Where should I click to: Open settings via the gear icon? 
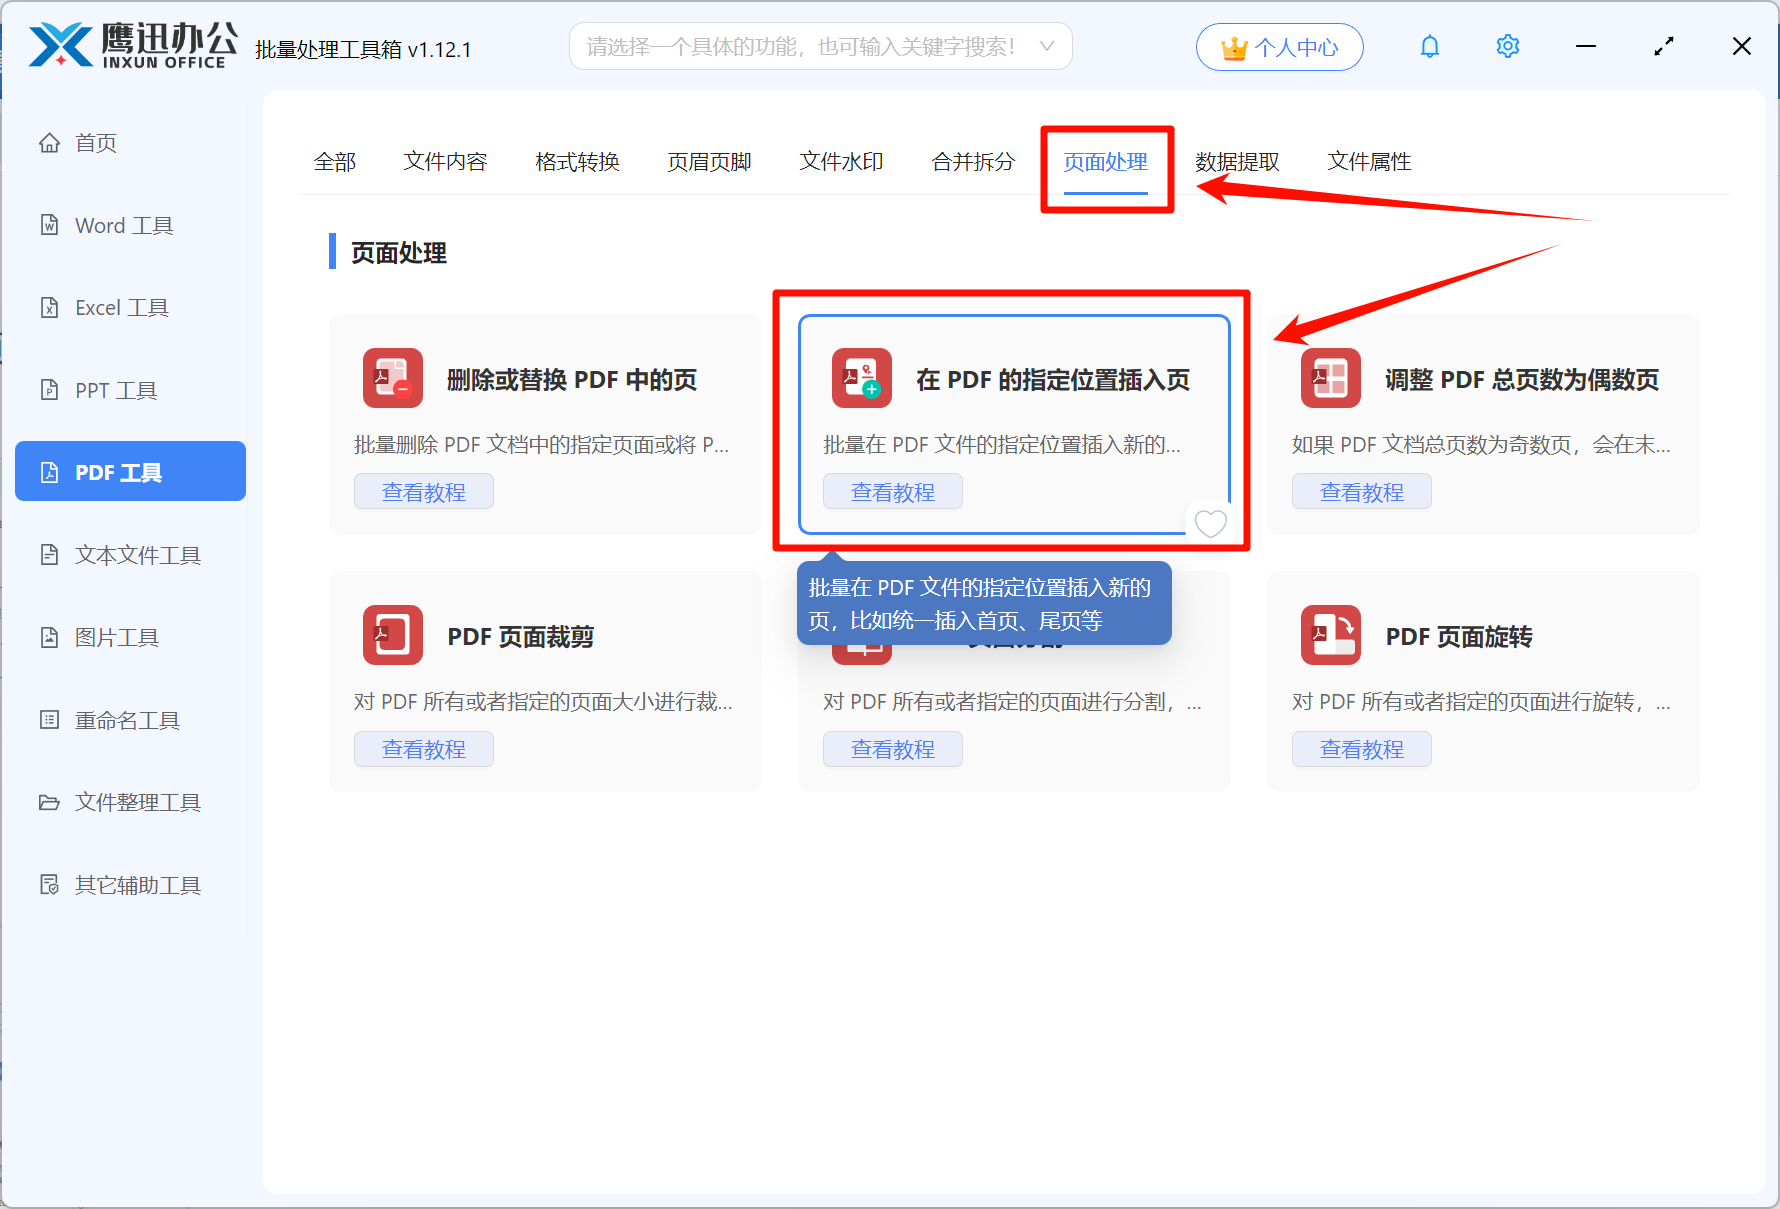(1507, 46)
